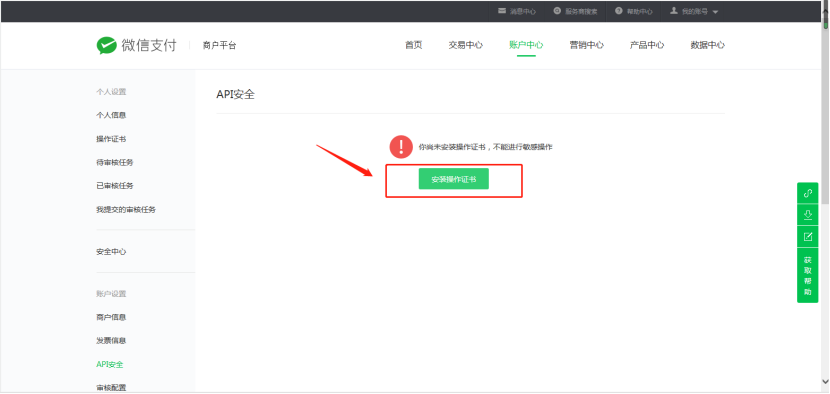The width and height of the screenshot is (830, 394).
Task: Go to 安全中心 in the sidebar
Action: click(x=111, y=252)
